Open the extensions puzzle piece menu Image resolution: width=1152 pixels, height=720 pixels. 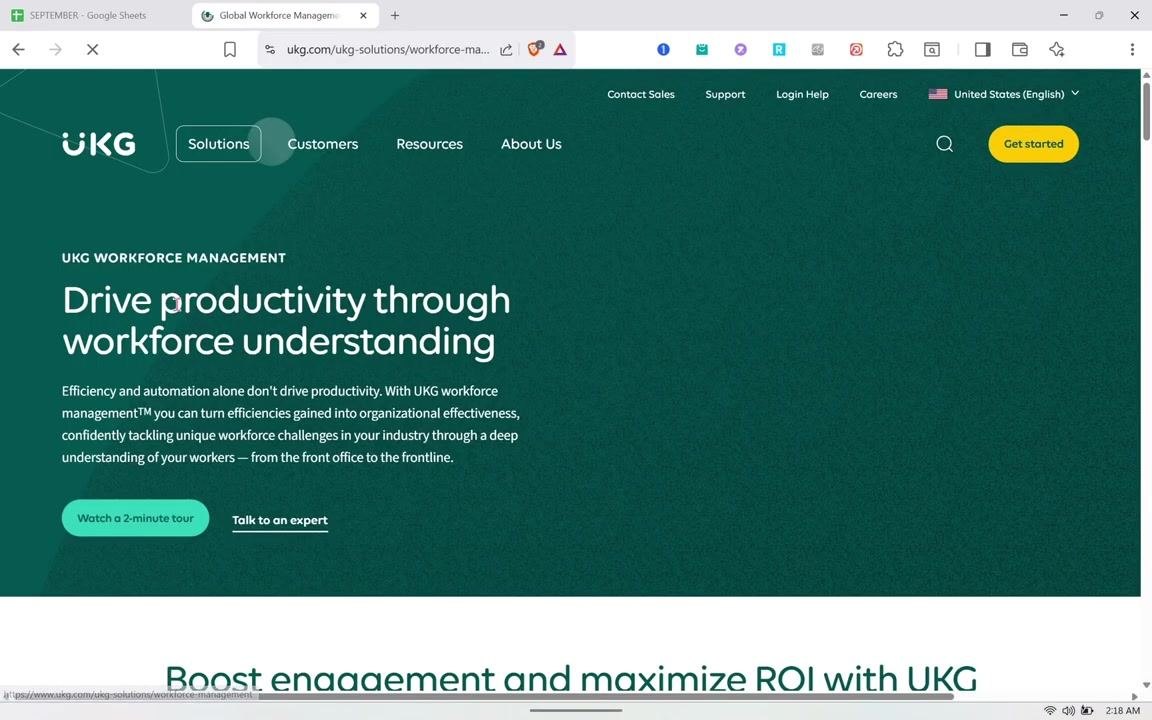point(895,49)
